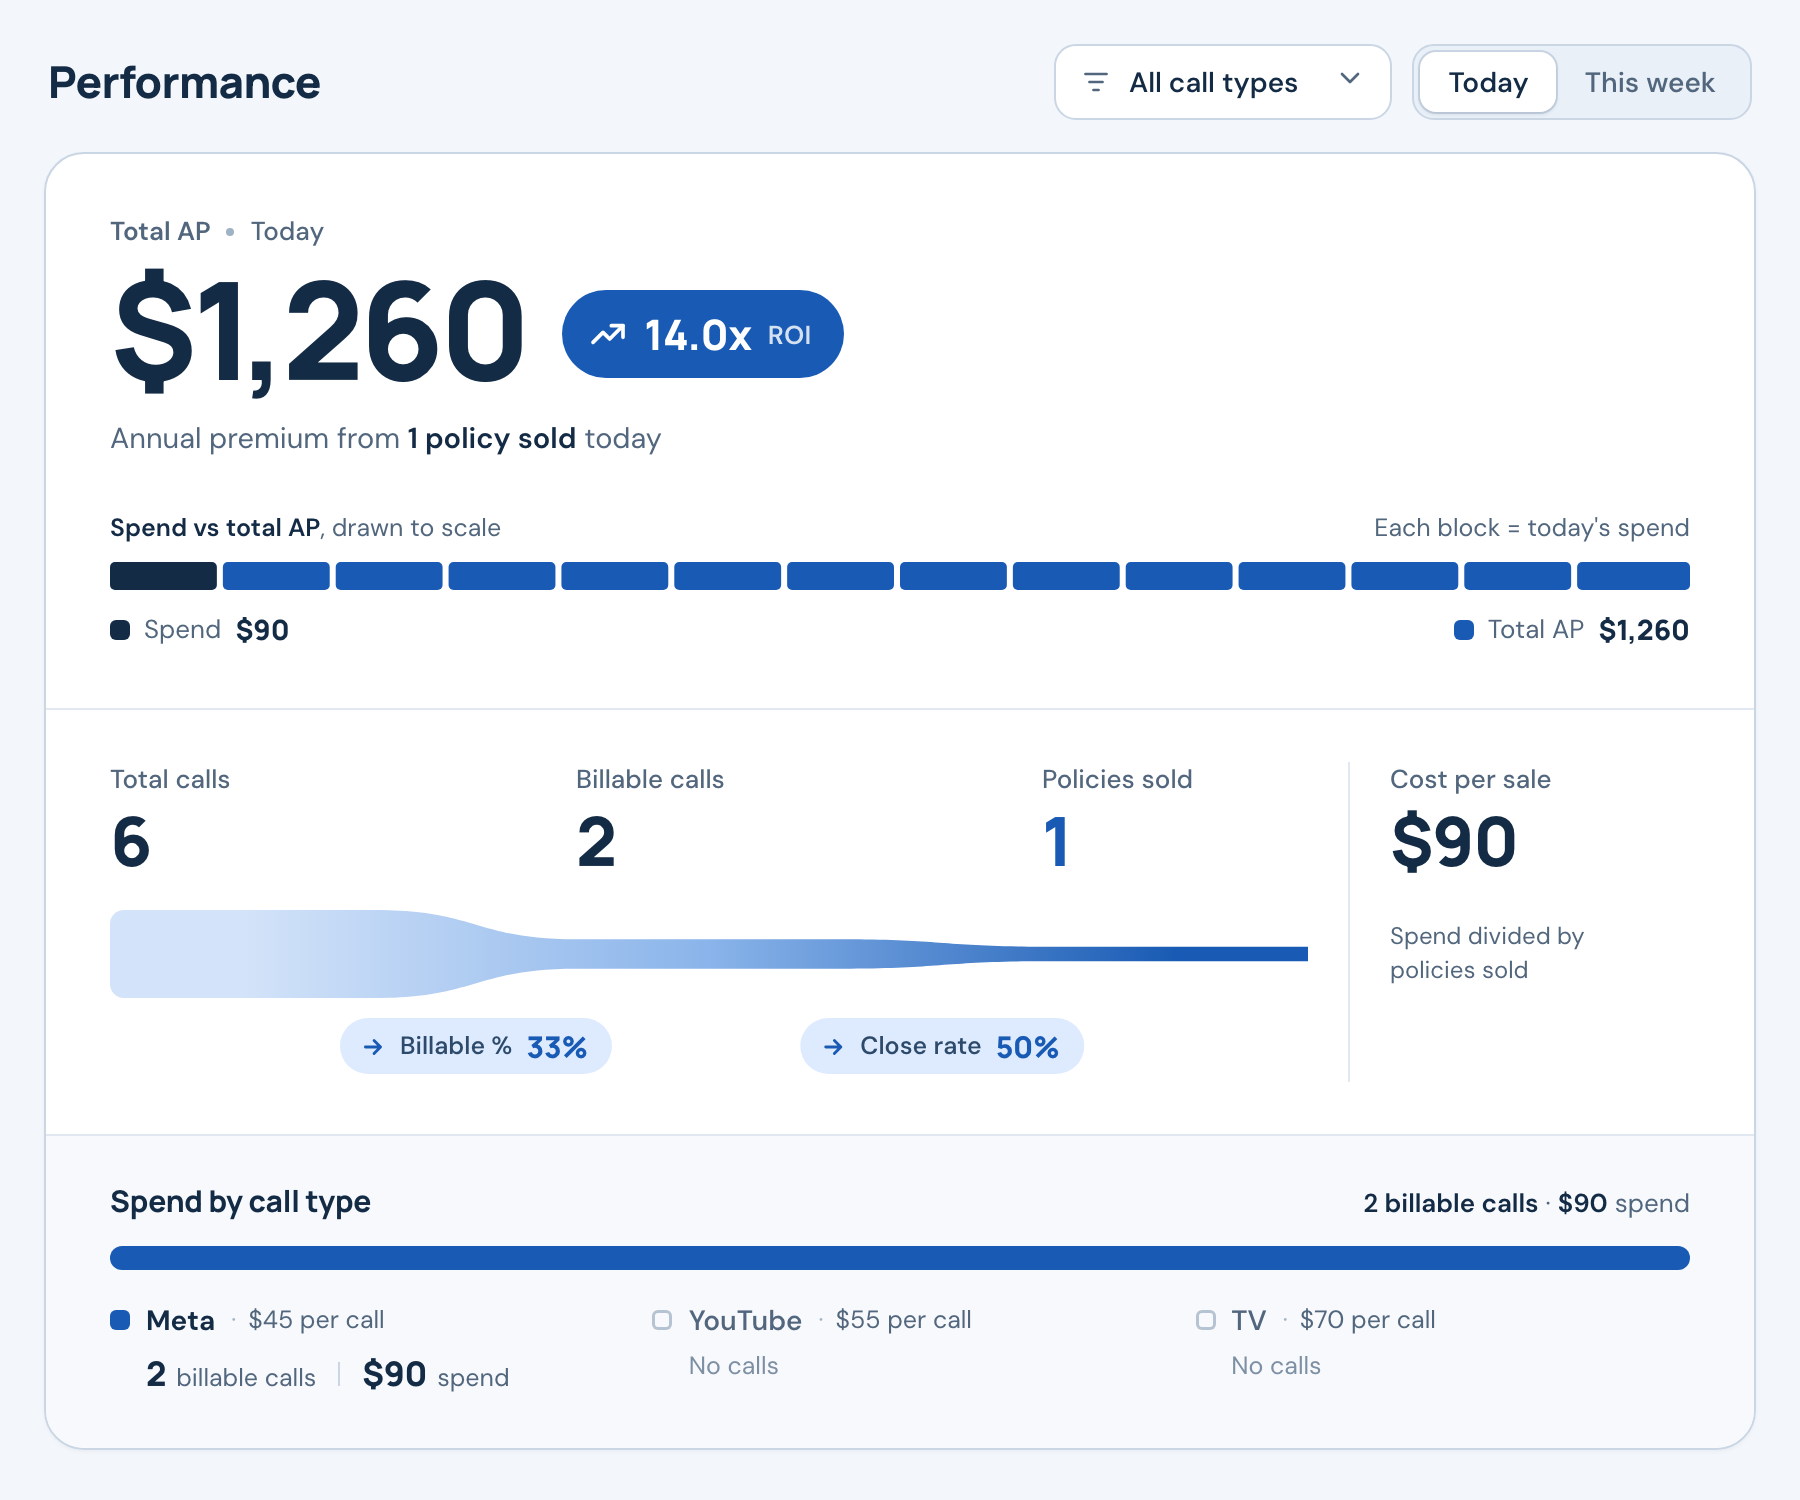The height and width of the screenshot is (1500, 1800).
Task: Click the YouTube '$55 per call' rate
Action: [x=903, y=1320]
